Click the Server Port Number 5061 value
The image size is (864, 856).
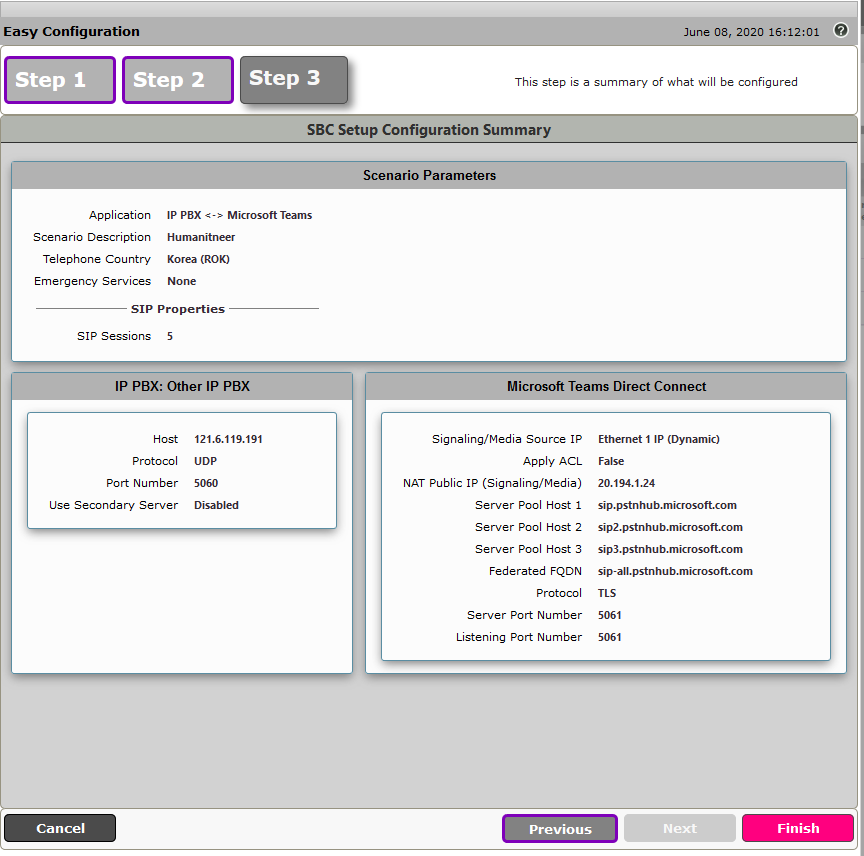[x=609, y=616]
